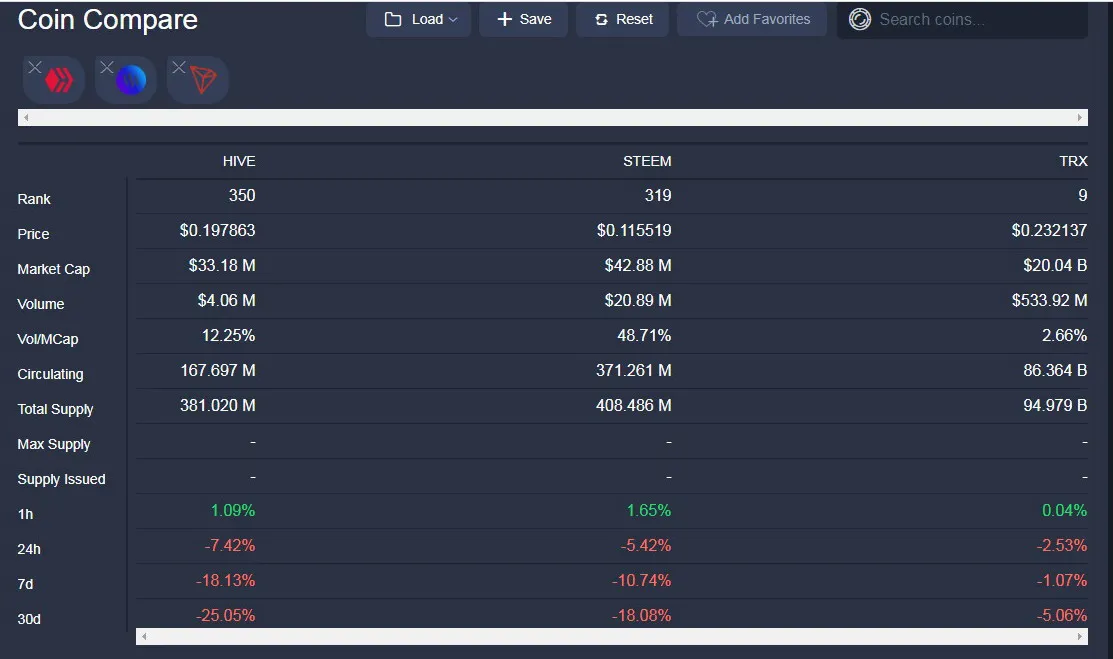Screen dimensions: 1113x659
Task: Click the Max Supply row label
Action: click(54, 444)
